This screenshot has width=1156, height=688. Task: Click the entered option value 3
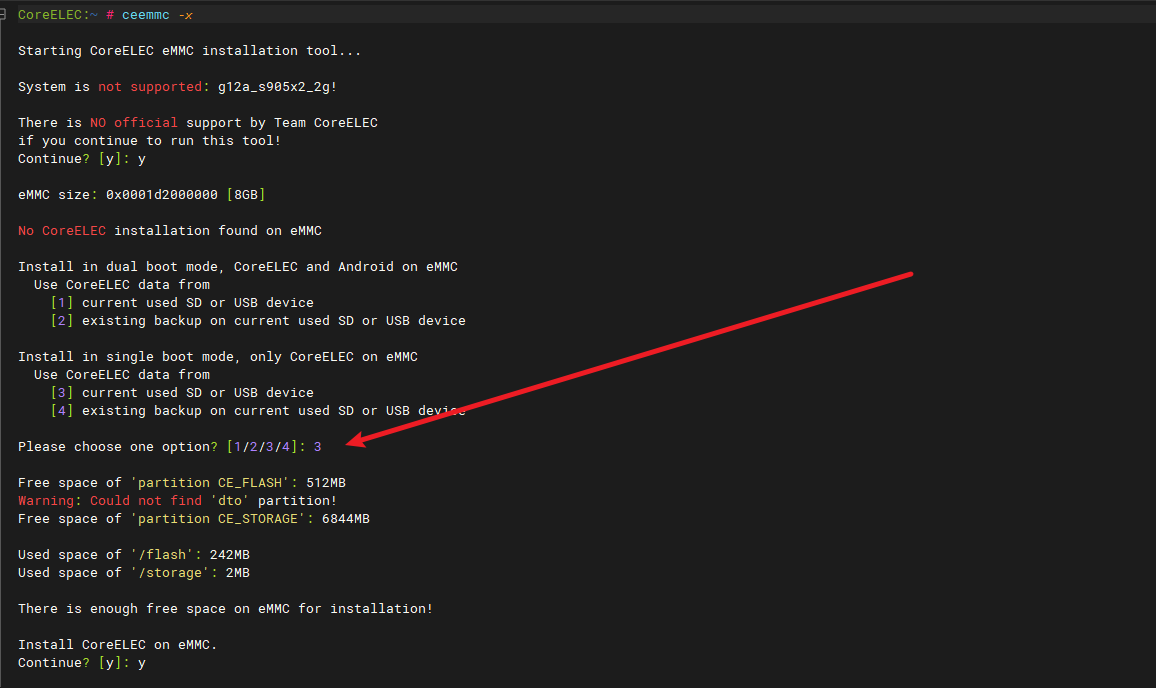click(x=318, y=447)
